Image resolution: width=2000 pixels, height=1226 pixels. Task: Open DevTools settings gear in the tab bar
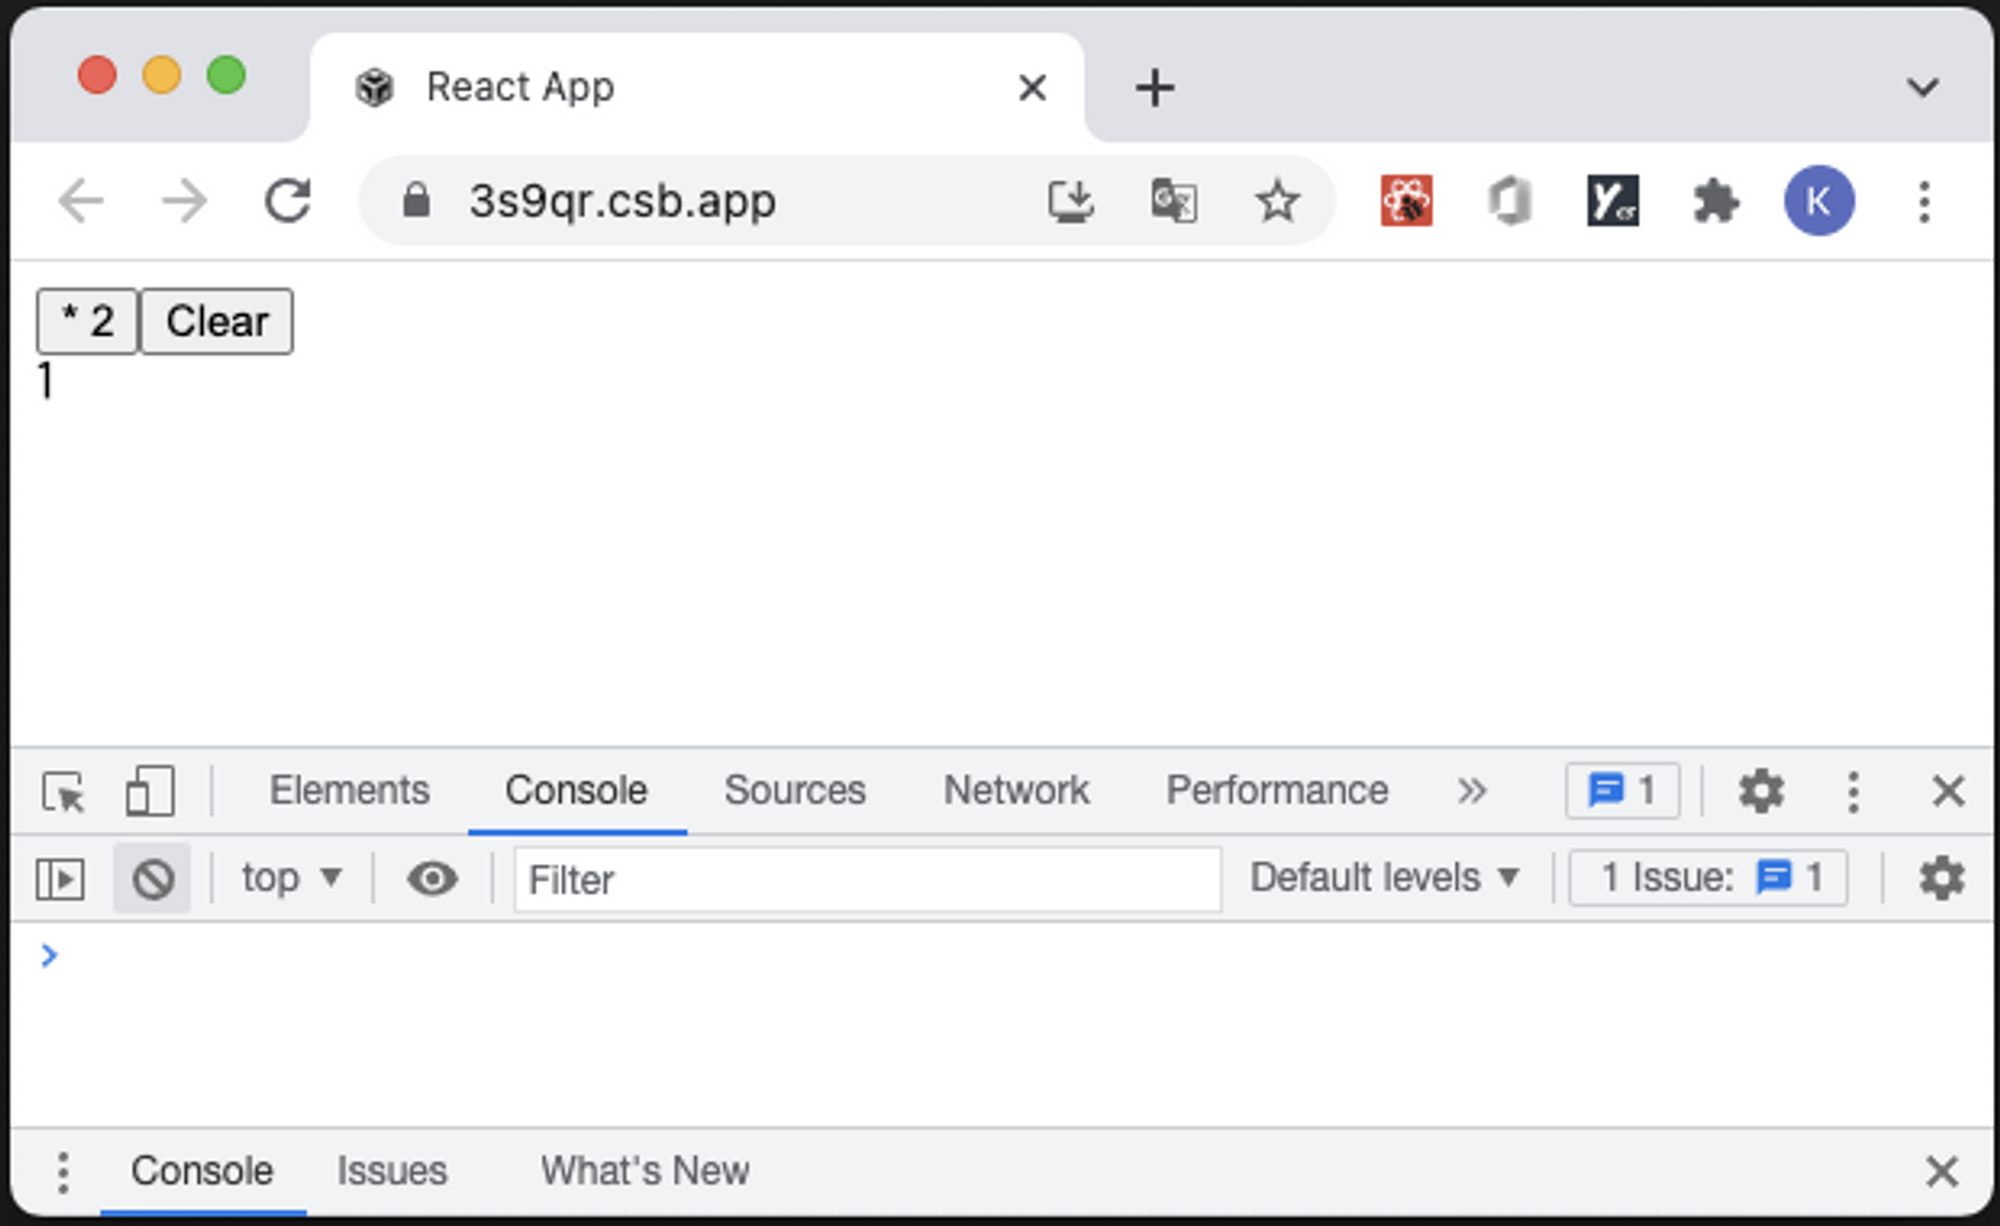pyautogui.click(x=1760, y=792)
